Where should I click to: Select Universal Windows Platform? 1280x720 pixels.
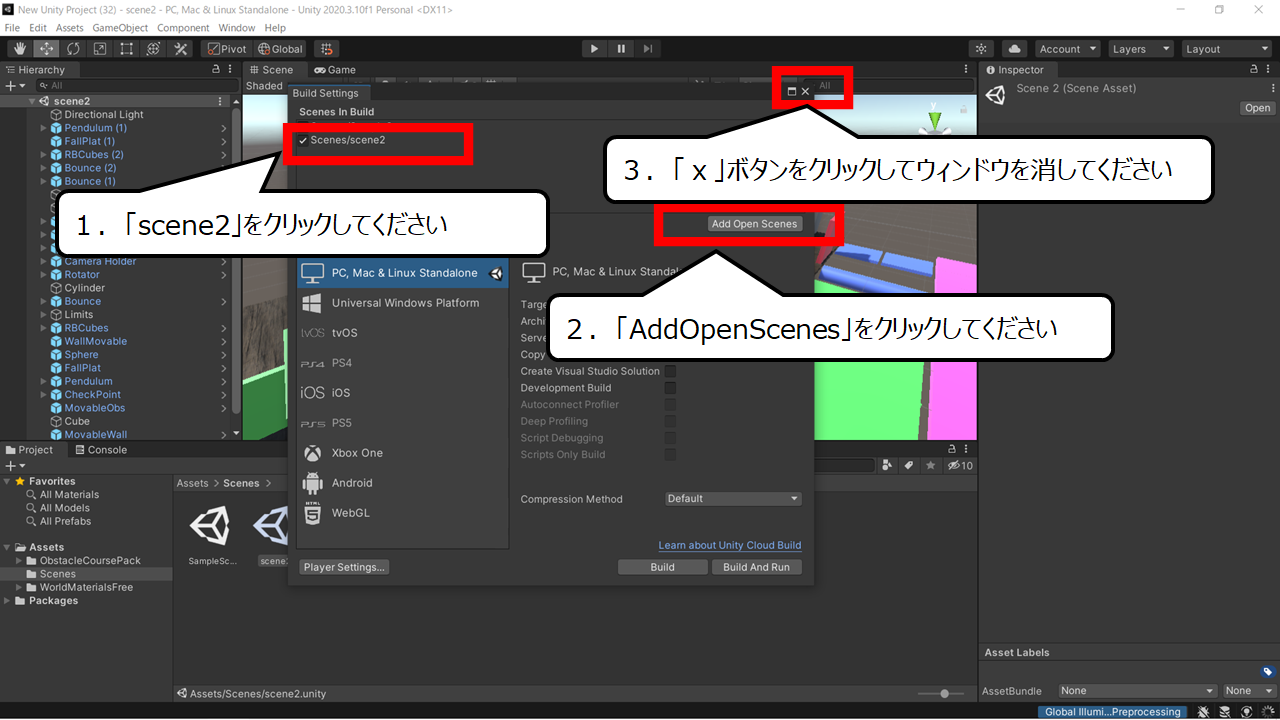402,303
